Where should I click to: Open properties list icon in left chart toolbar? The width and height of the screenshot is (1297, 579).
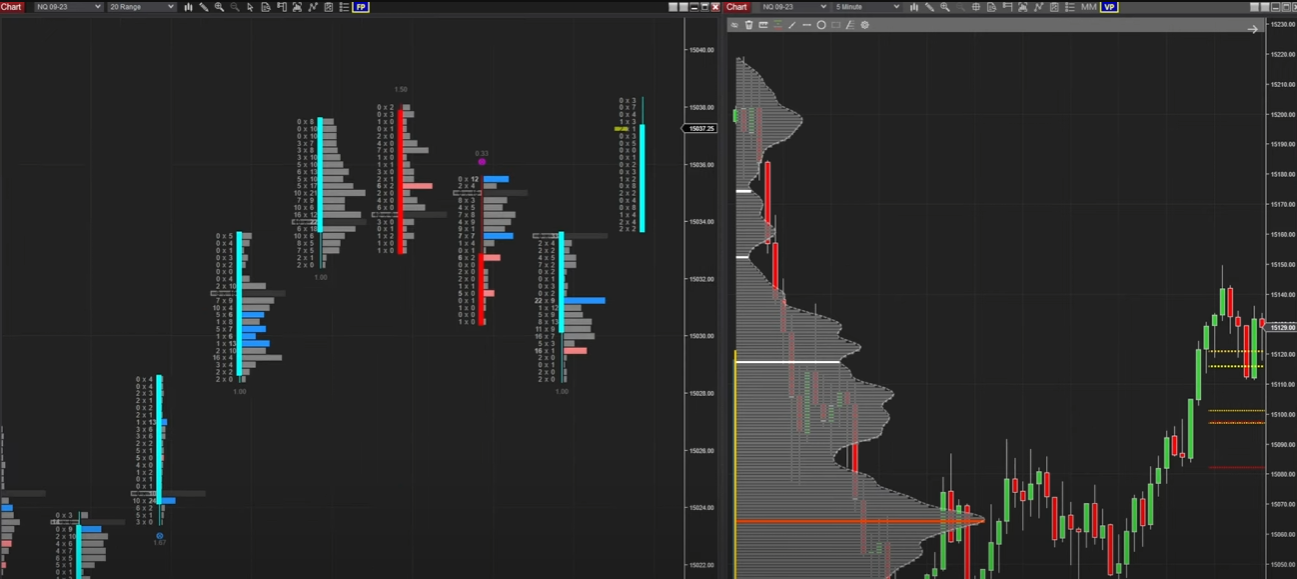click(344, 7)
